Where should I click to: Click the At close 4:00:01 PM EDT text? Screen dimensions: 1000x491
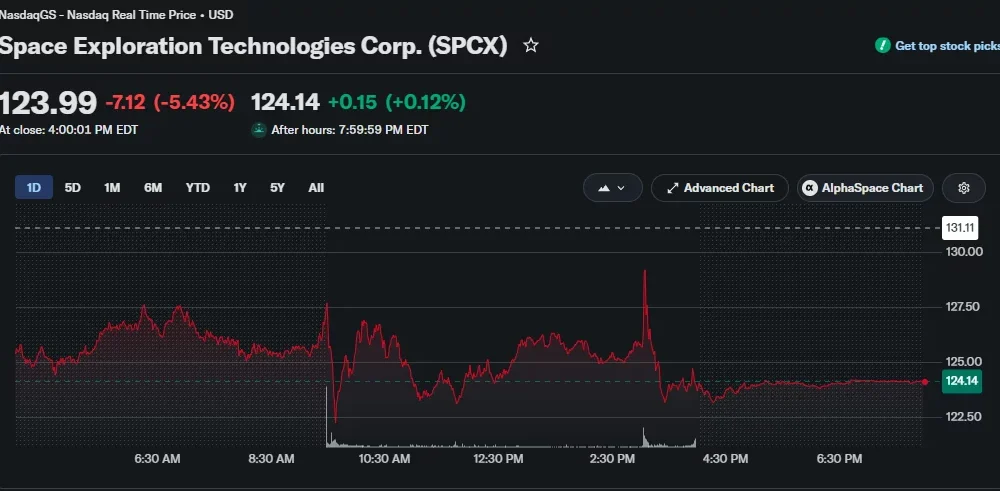[x=68, y=130]
